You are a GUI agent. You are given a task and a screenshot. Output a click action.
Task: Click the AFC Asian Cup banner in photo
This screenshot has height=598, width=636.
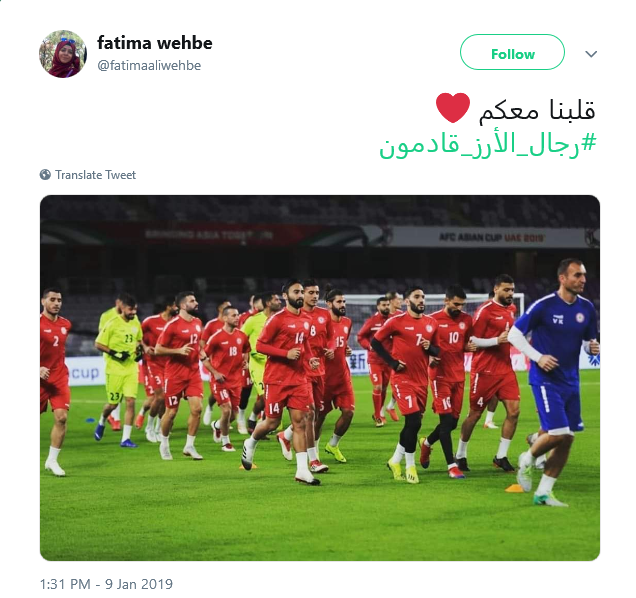coord(491,237)
